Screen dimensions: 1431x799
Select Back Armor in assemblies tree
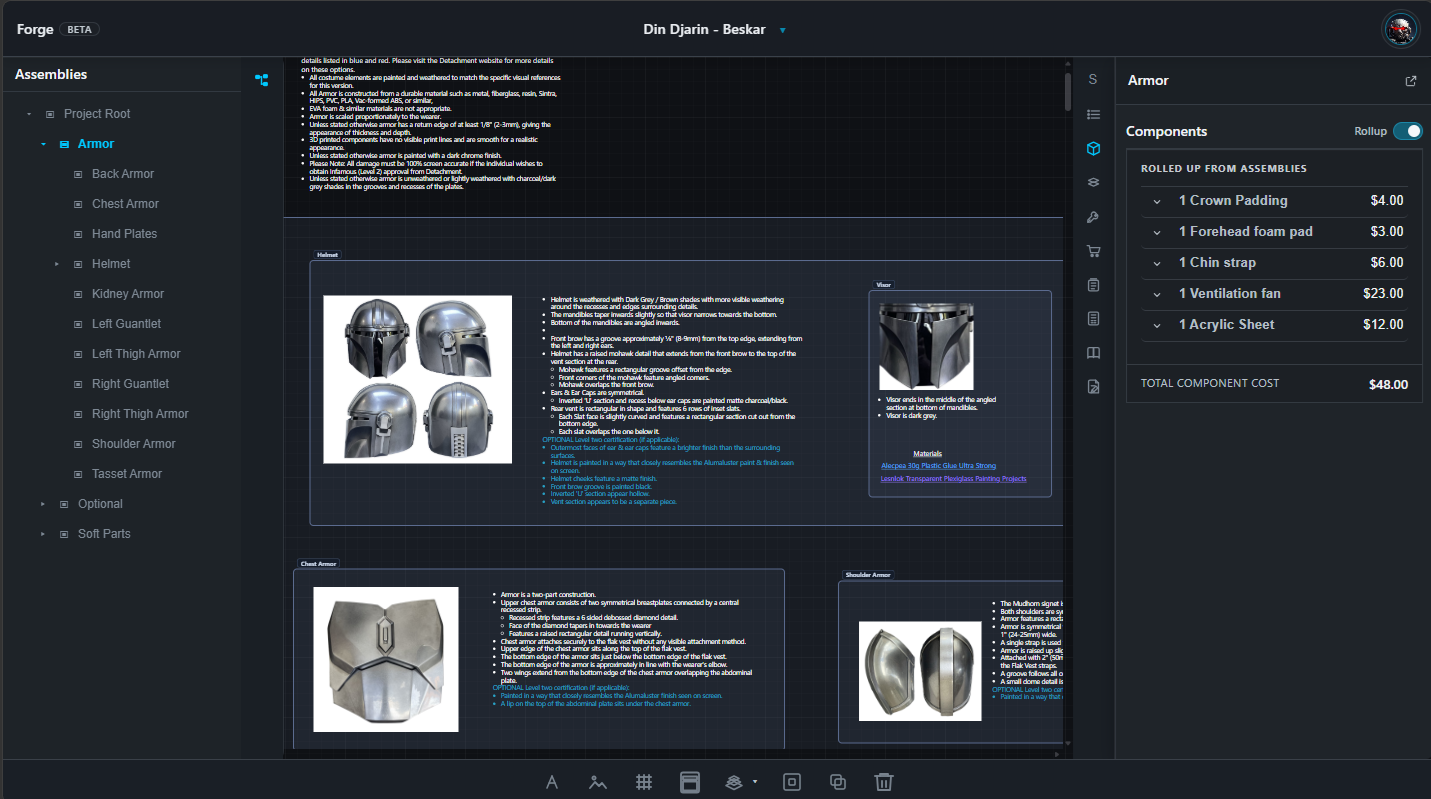click(x=123, y=174)
